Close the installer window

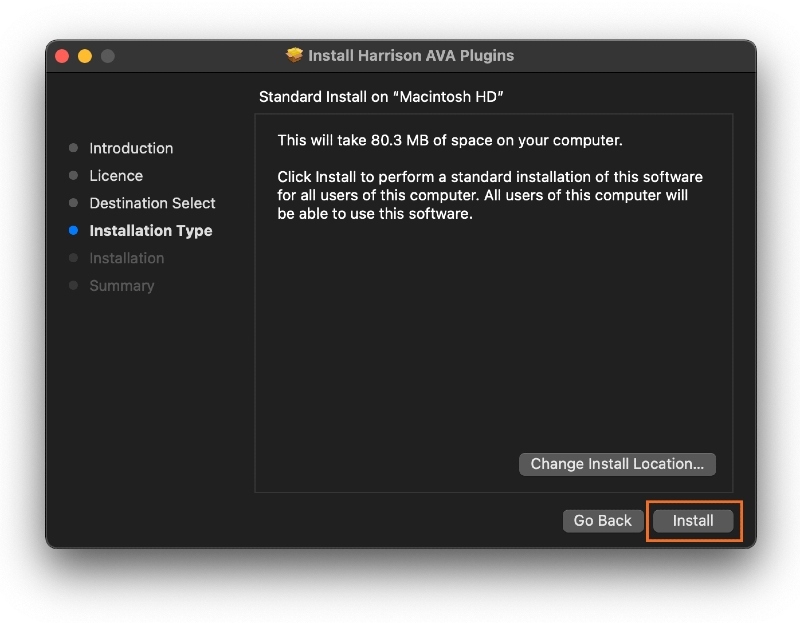62,56
